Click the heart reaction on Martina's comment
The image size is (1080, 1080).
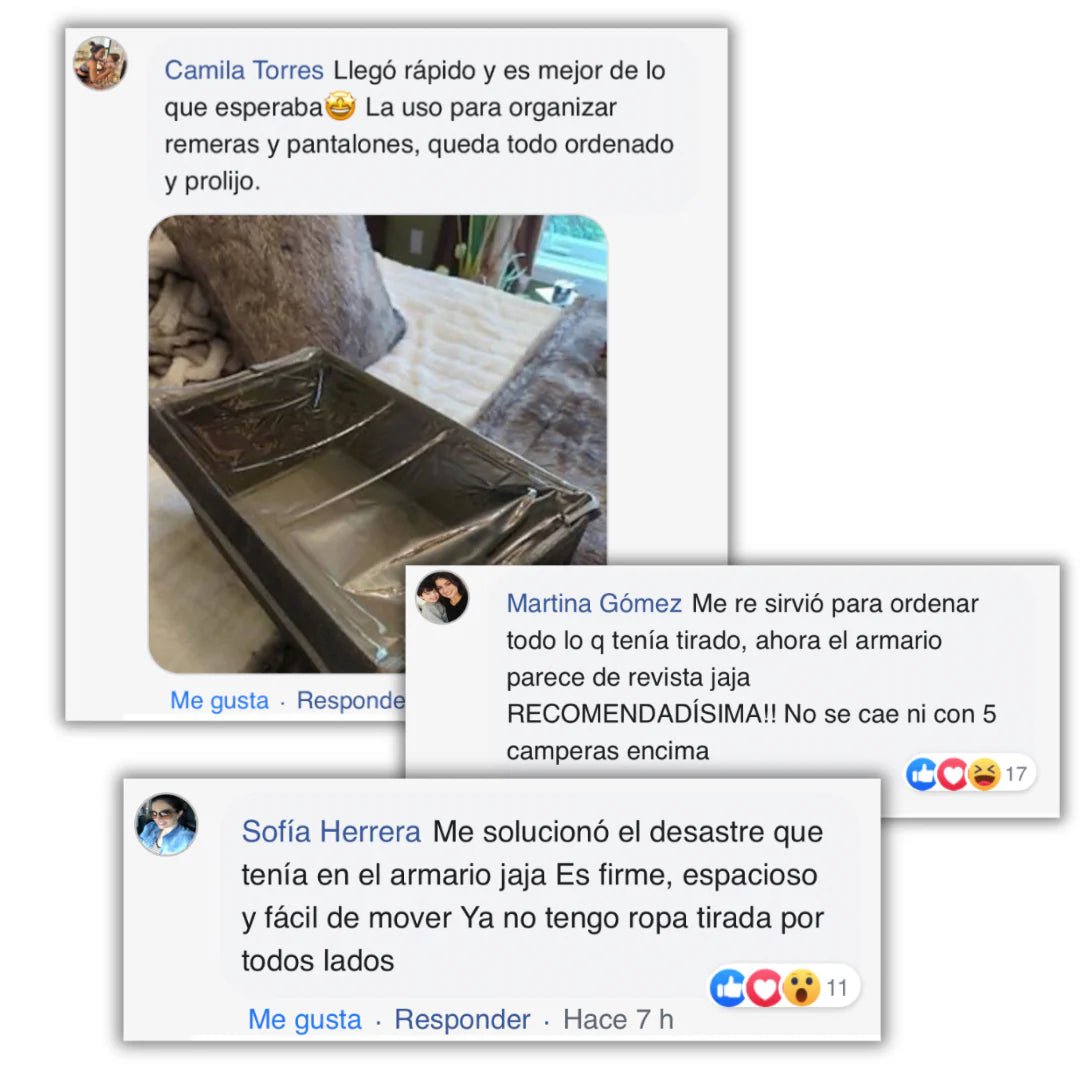pyautogui.click(x=953, y=774)
